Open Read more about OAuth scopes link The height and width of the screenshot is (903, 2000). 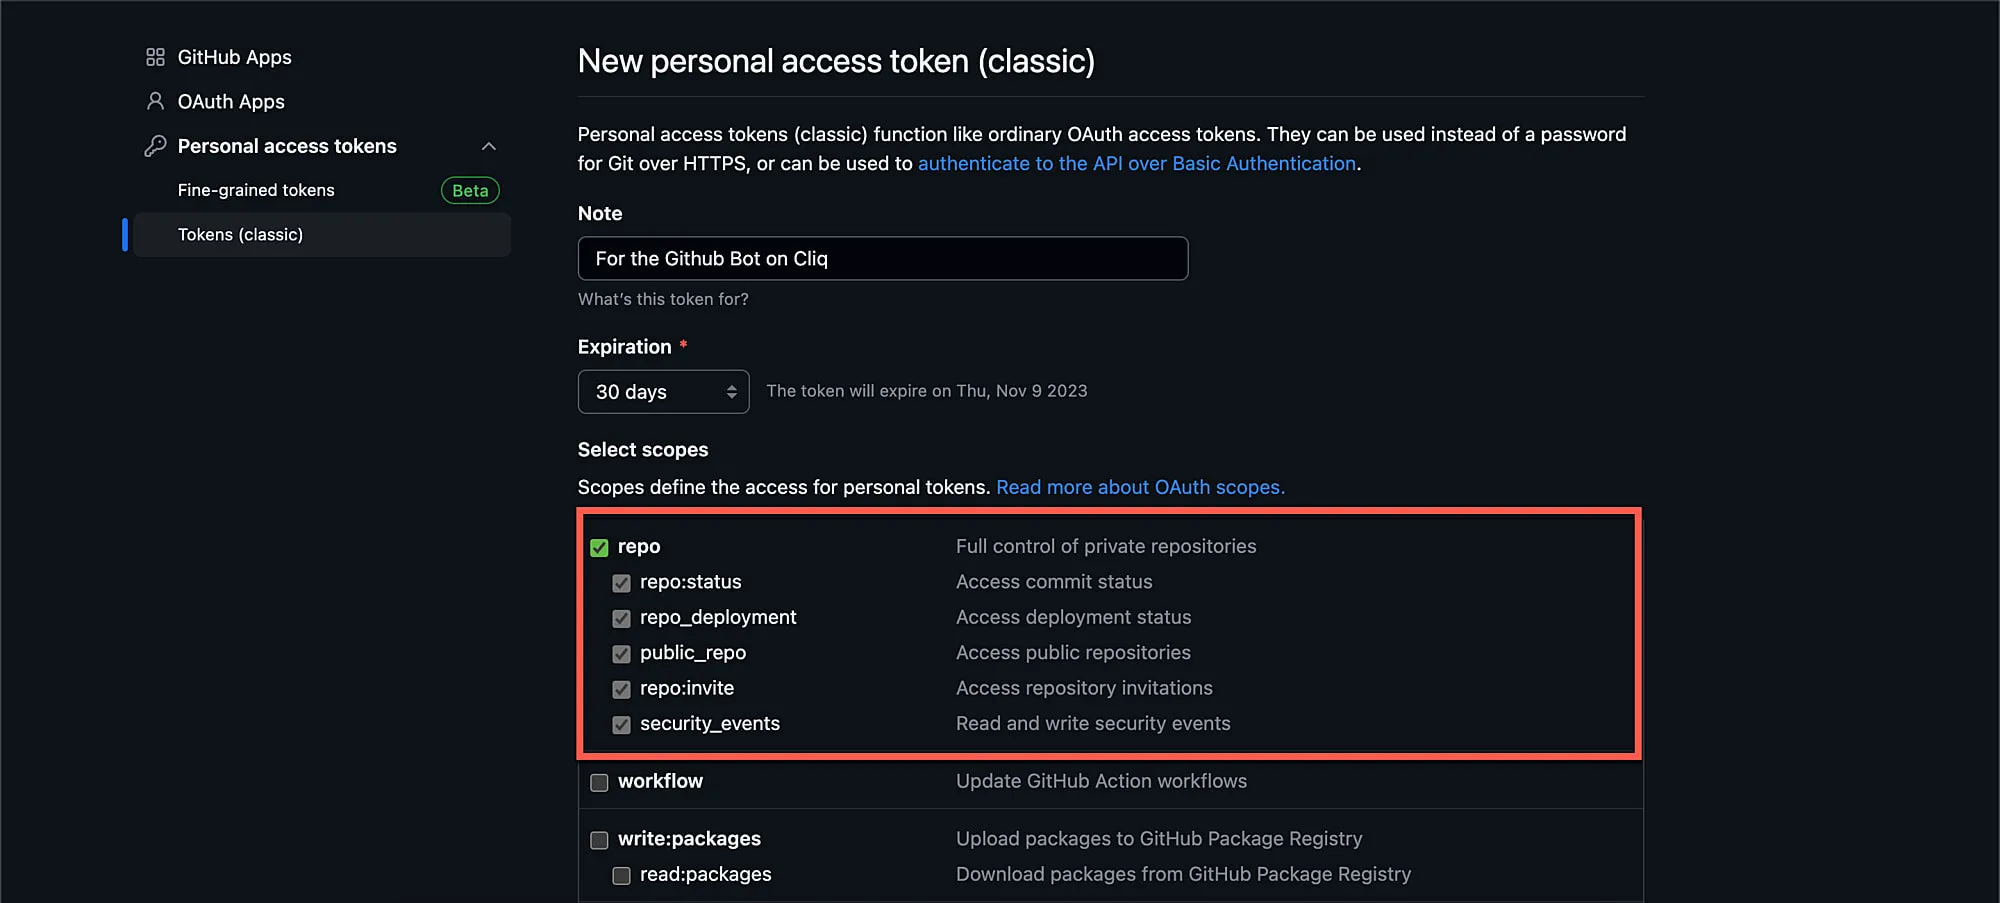(1140, 487)
